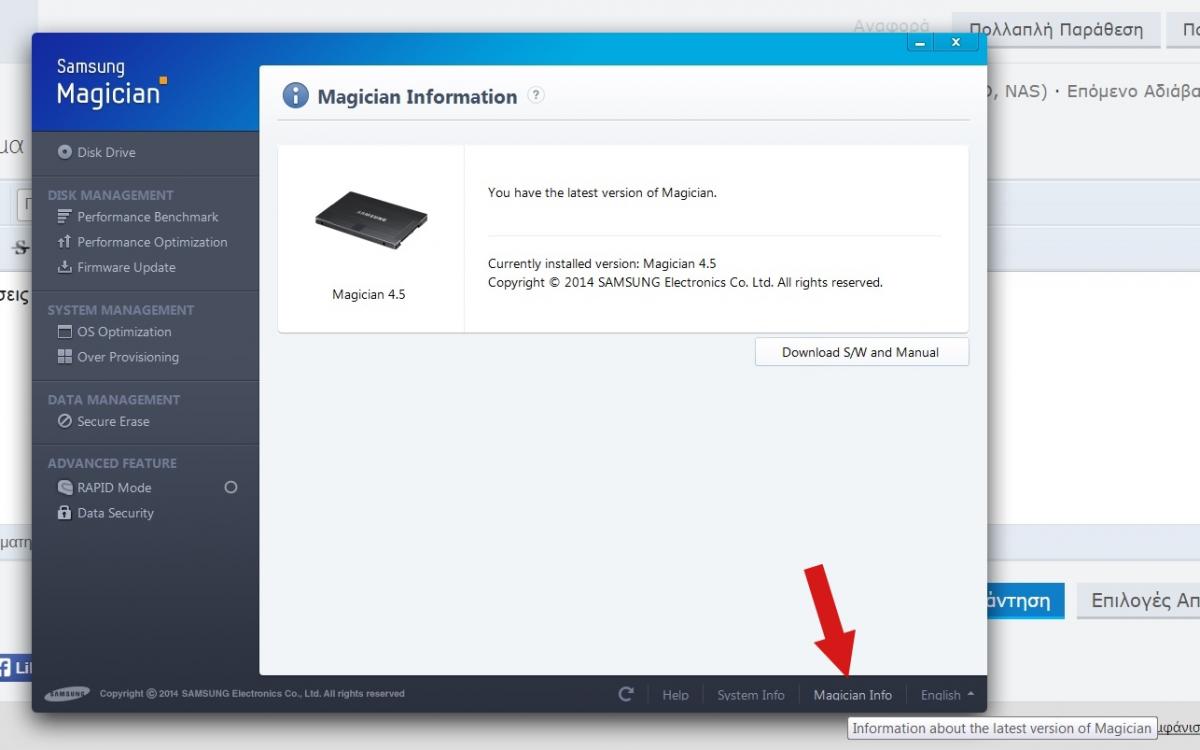Click the 'Magician 4.5' caption under the SSD
The image size is (1200, 750).
point(369,295)
